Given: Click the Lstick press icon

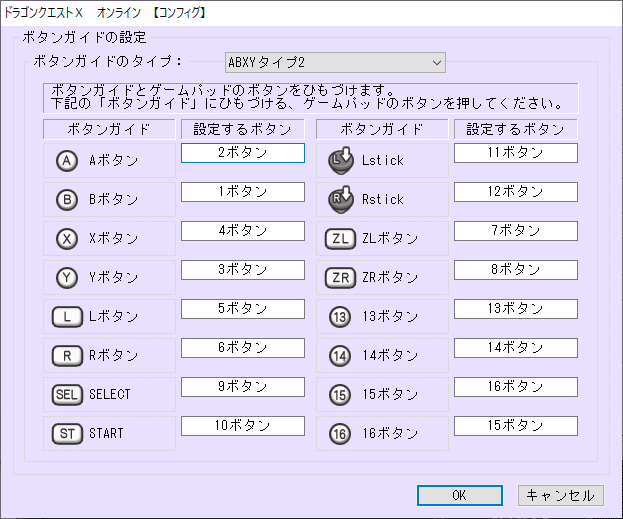Looking at the screenshot, I should click(341, 161).
